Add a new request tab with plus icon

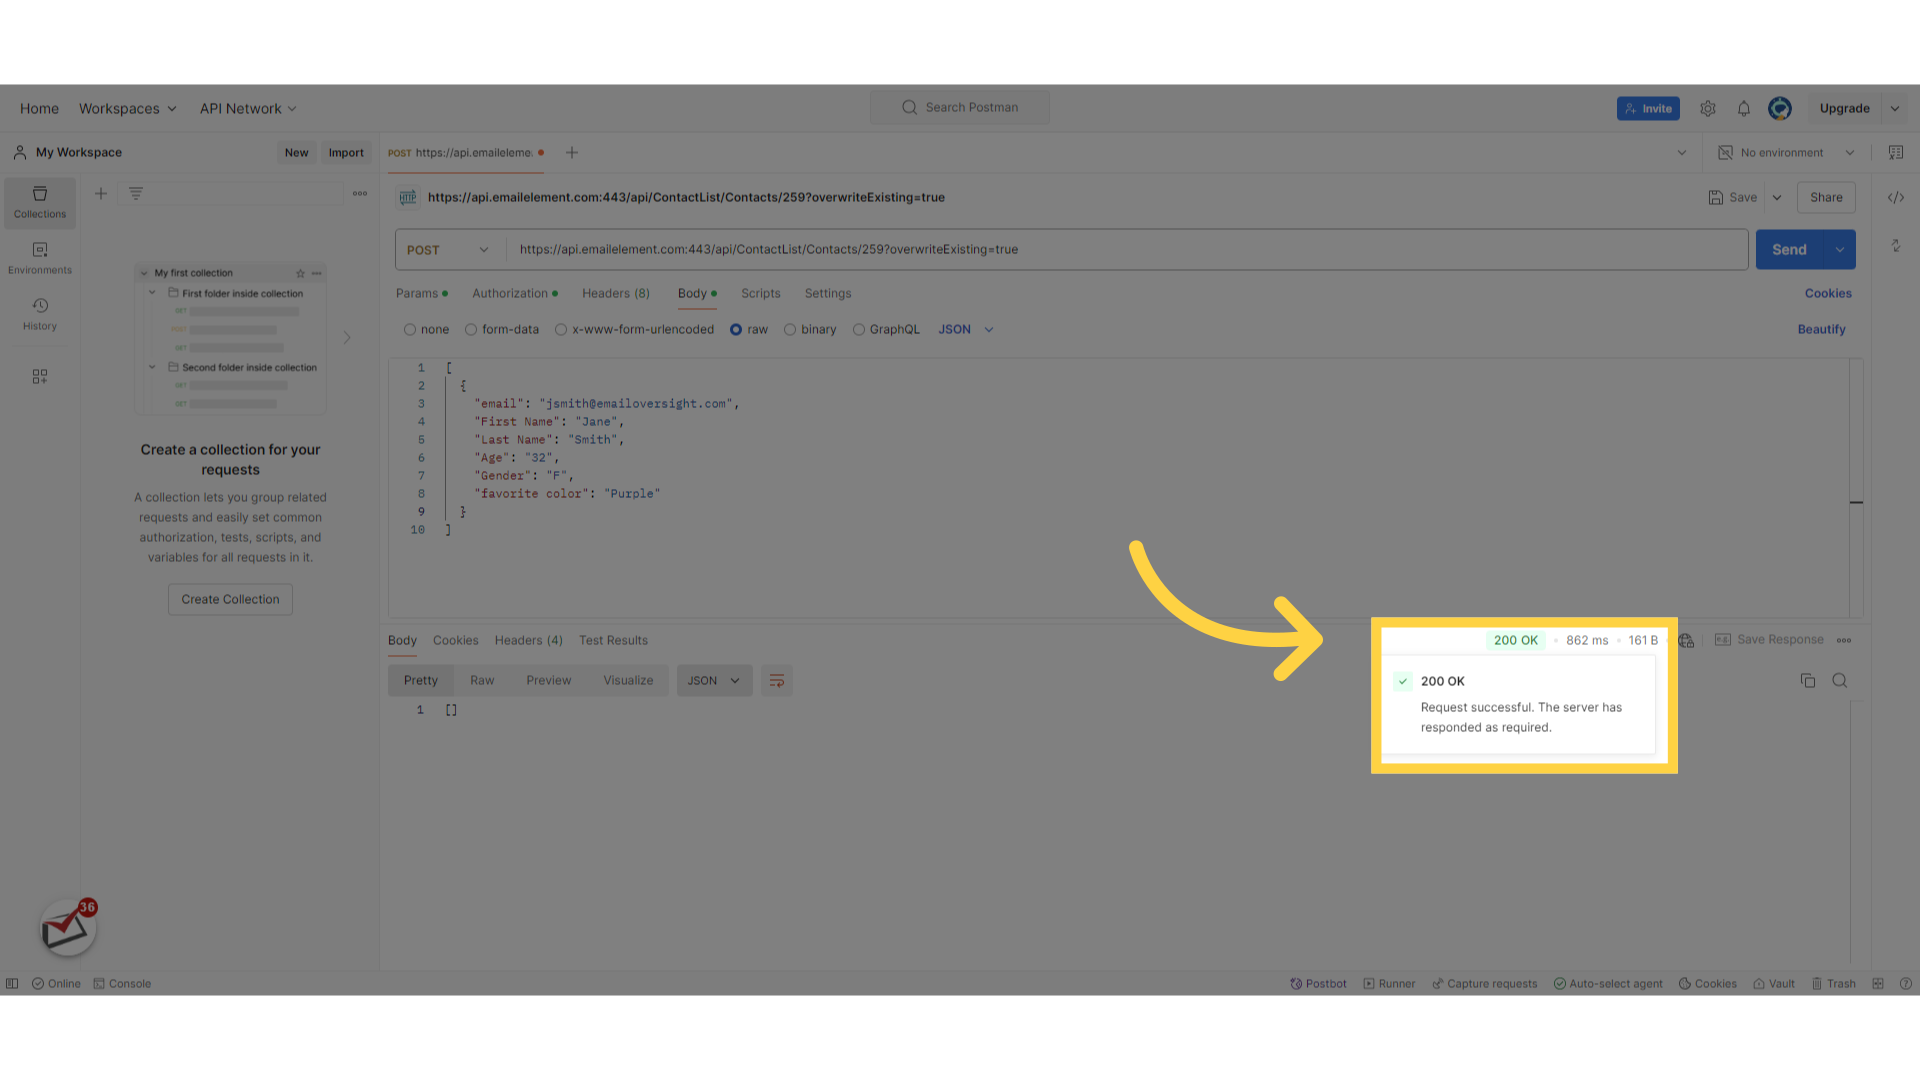[x=572, y=153]
